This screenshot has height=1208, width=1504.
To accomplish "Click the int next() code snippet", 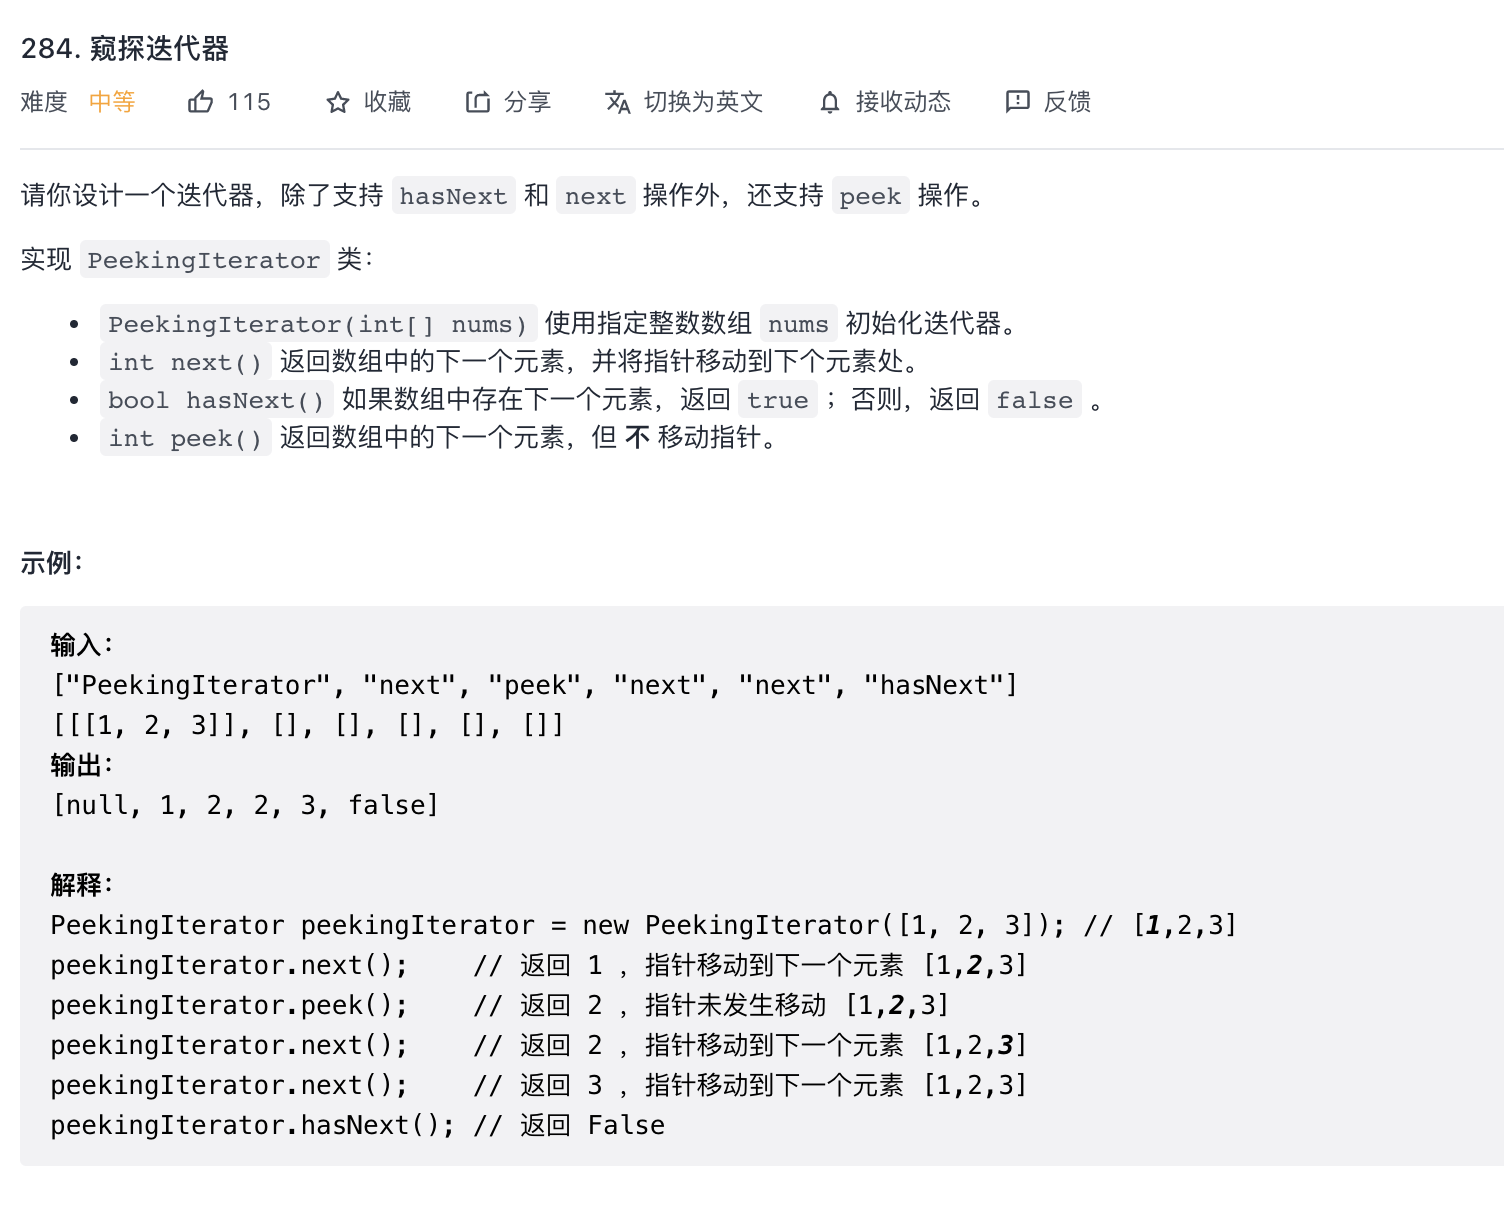I will coord(185,362).
